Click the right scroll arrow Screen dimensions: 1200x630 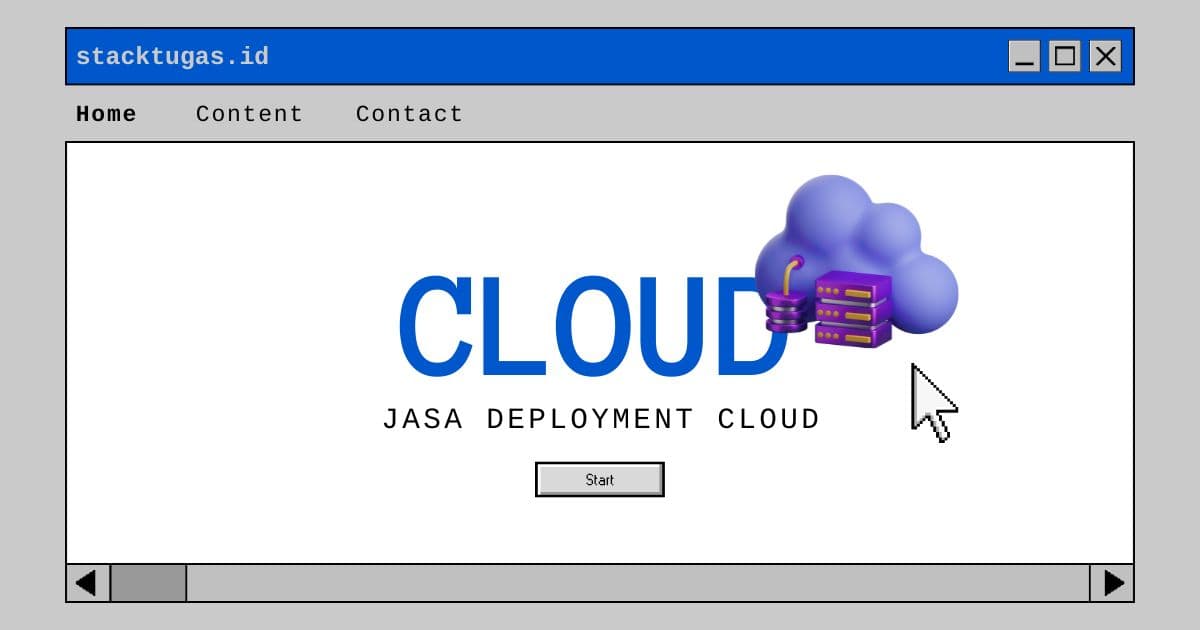(1112, 583)
